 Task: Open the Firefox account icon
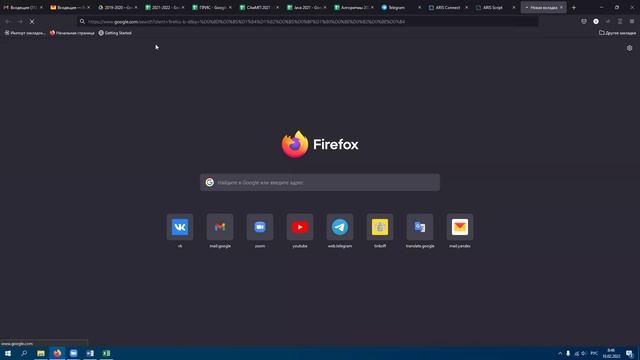(596, 21)
